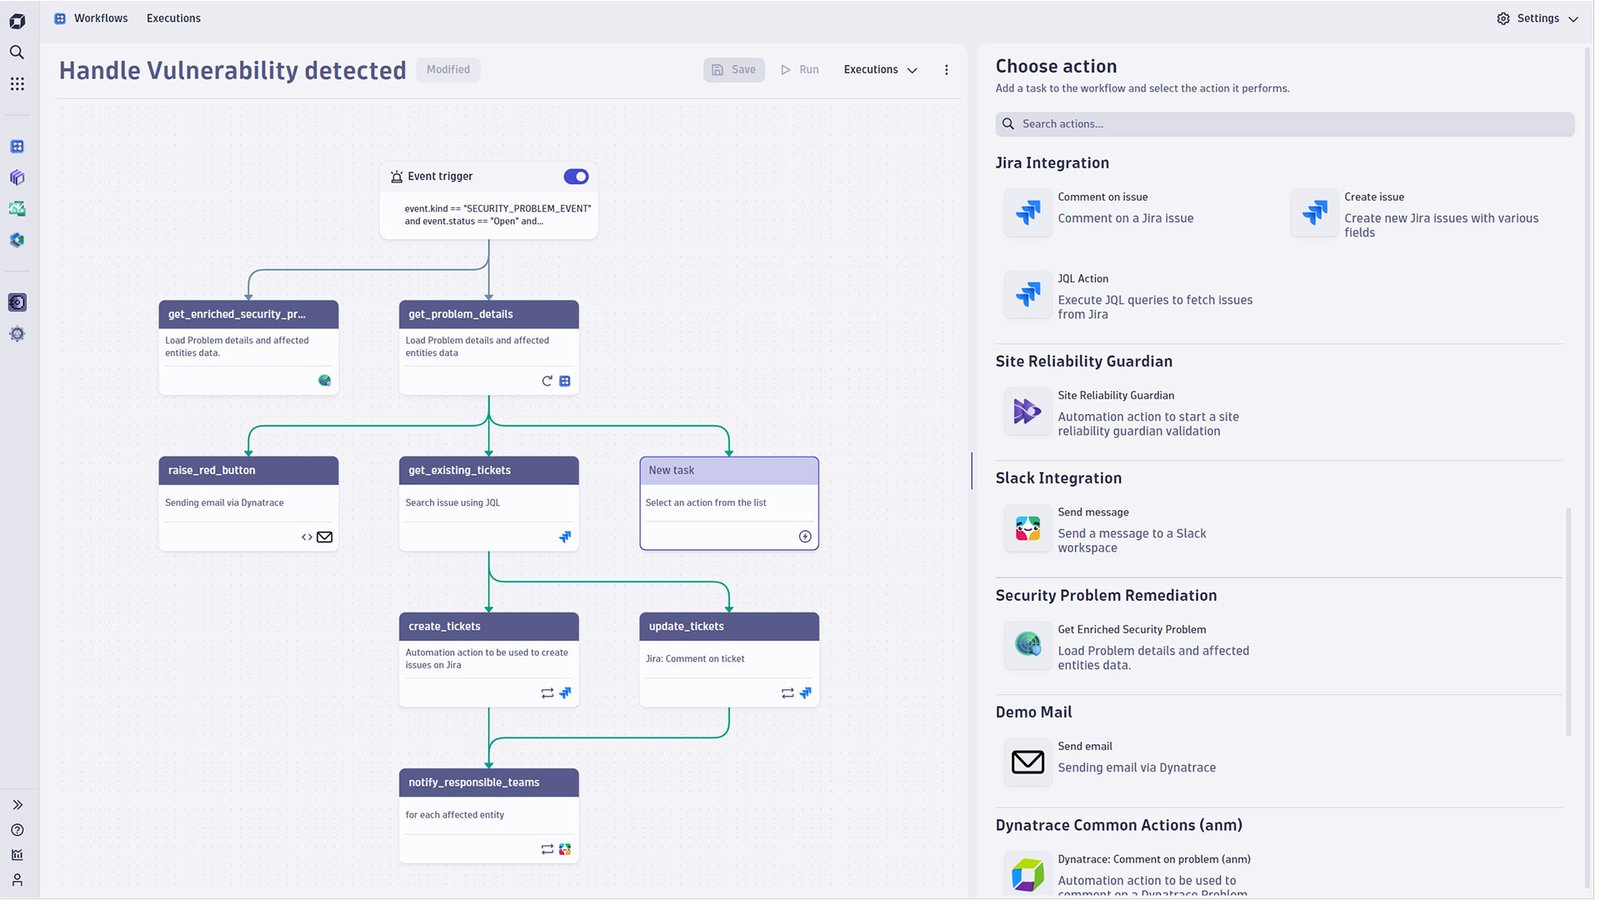Click the loop icon on create_tickets
This screenshot has height=900, width=1600.
tap(547, 693)
